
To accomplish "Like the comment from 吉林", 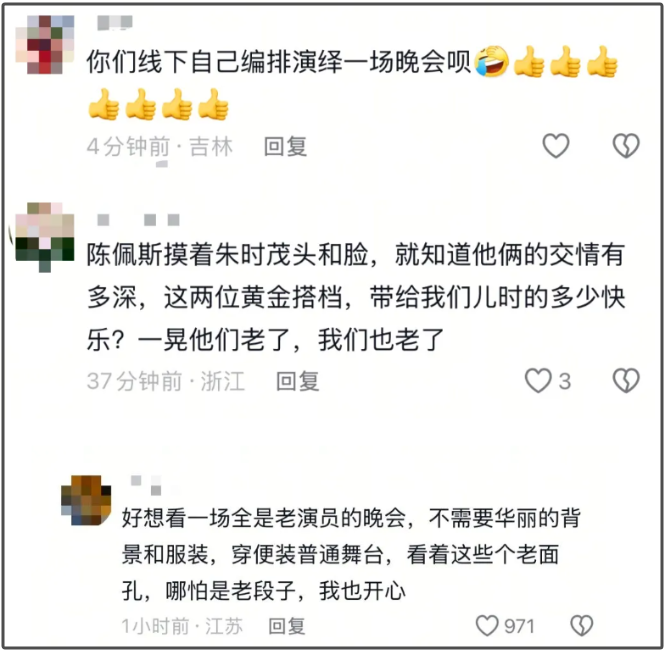I will click(x=556, y=146).
